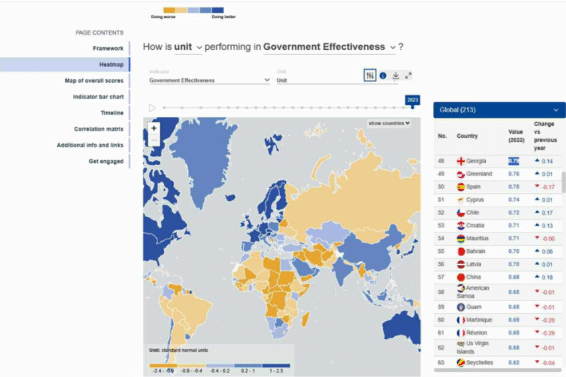Select the highlighted Georgia value cell
The image size is (566, 377).
tap(514, 161)
